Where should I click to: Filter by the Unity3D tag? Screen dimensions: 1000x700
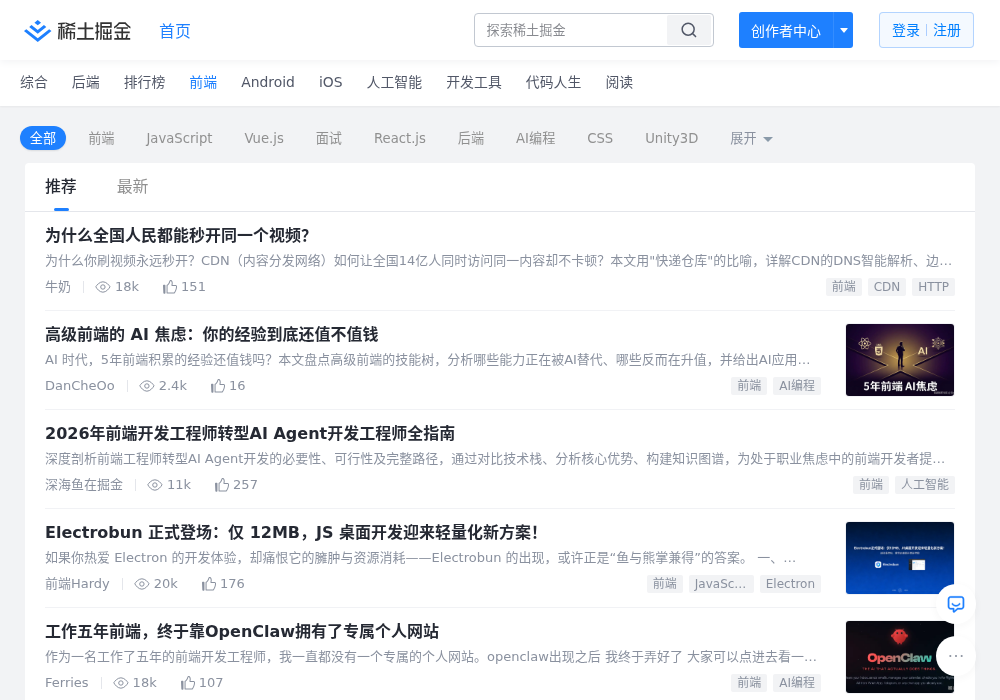coord(672,138)
